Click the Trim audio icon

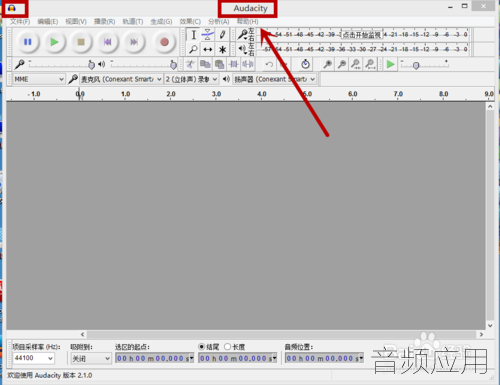(x=233, y=64)
